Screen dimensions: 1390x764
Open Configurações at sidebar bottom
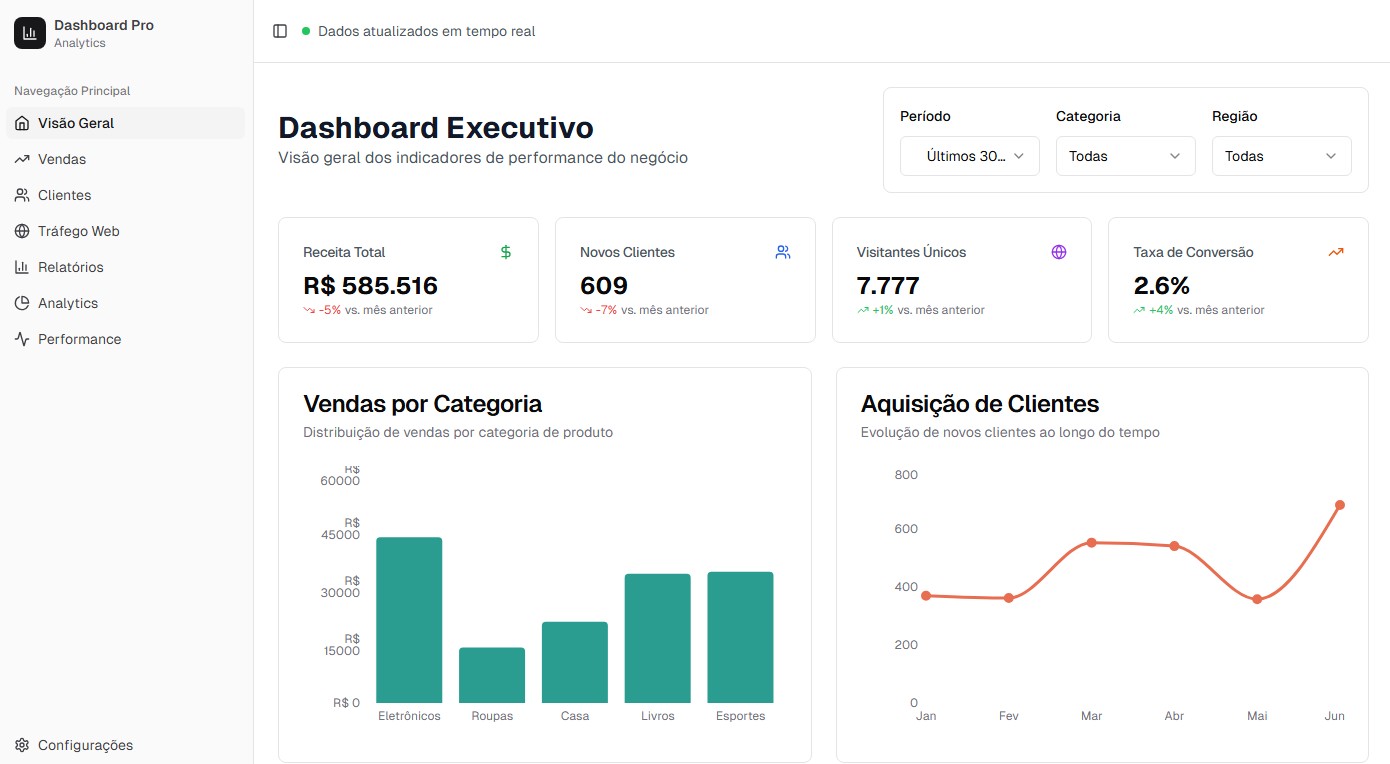(x=85, y=745)
